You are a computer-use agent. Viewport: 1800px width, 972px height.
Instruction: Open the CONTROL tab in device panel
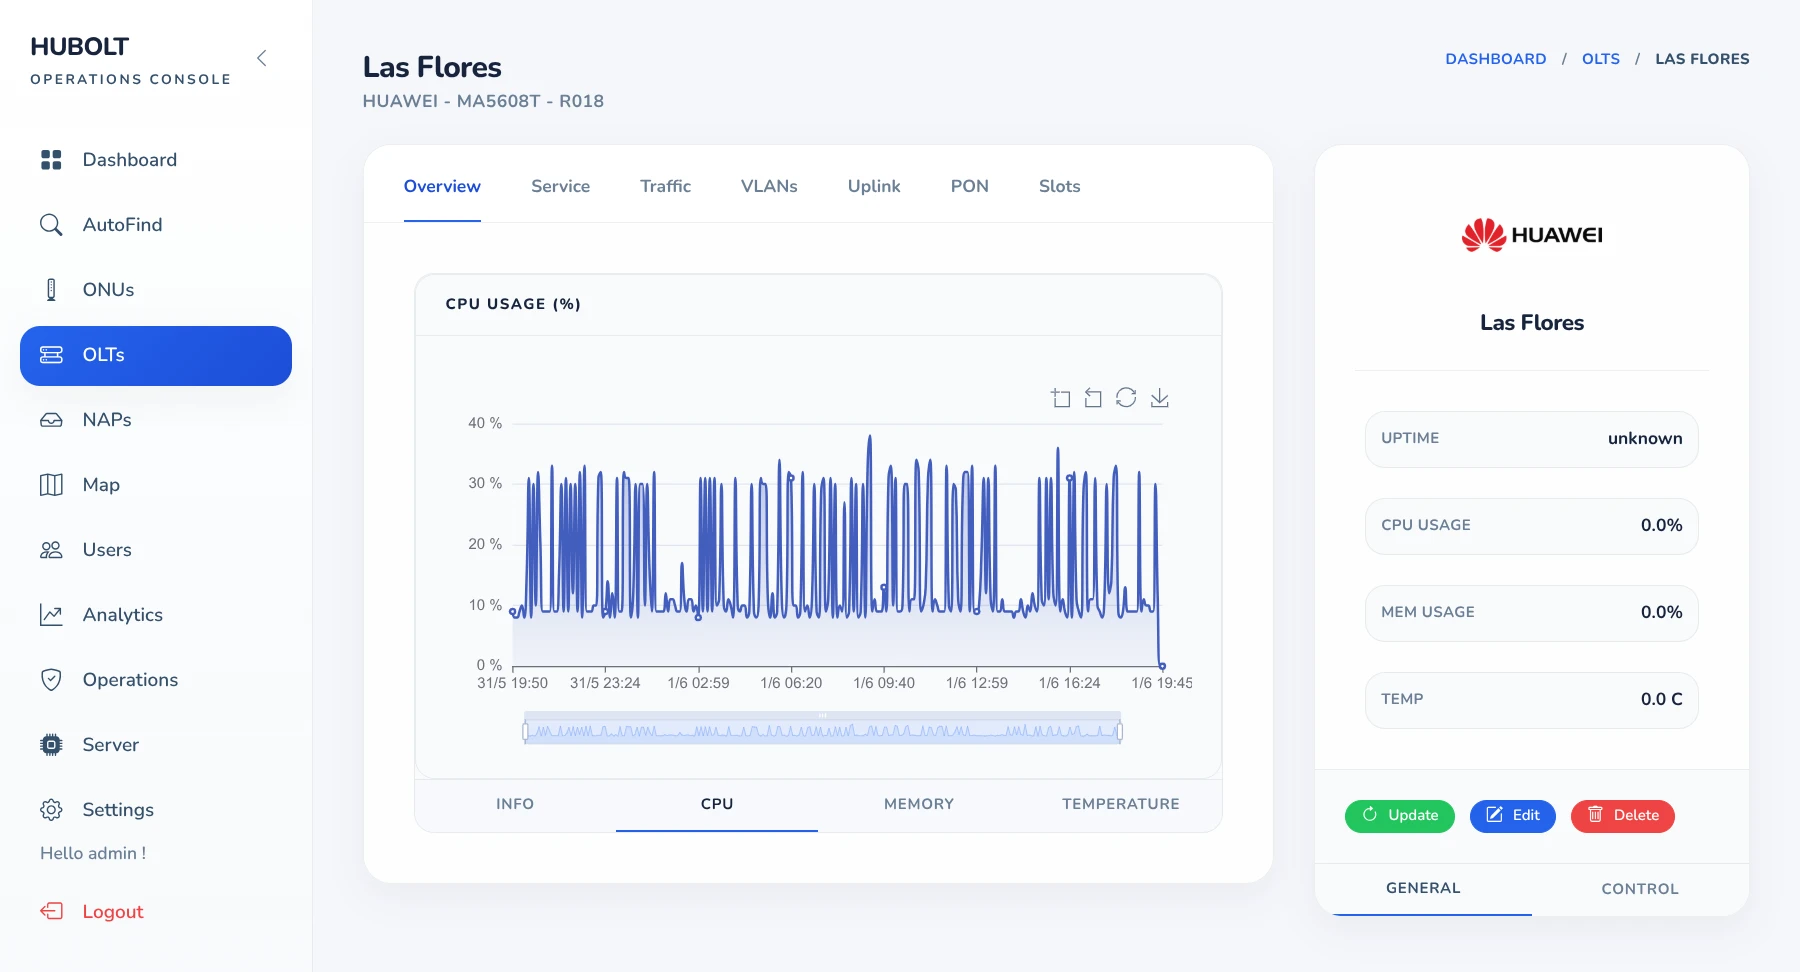click(1640, 889)
